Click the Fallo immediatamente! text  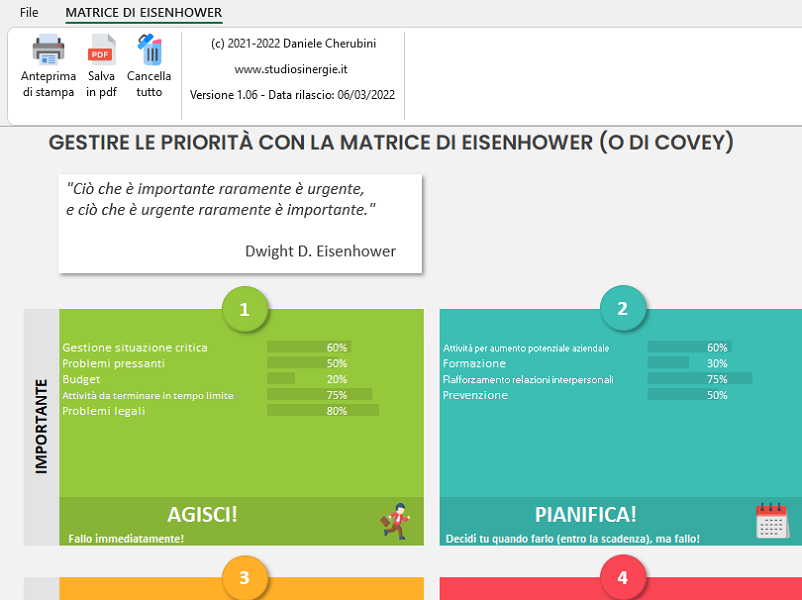point(126,539)
